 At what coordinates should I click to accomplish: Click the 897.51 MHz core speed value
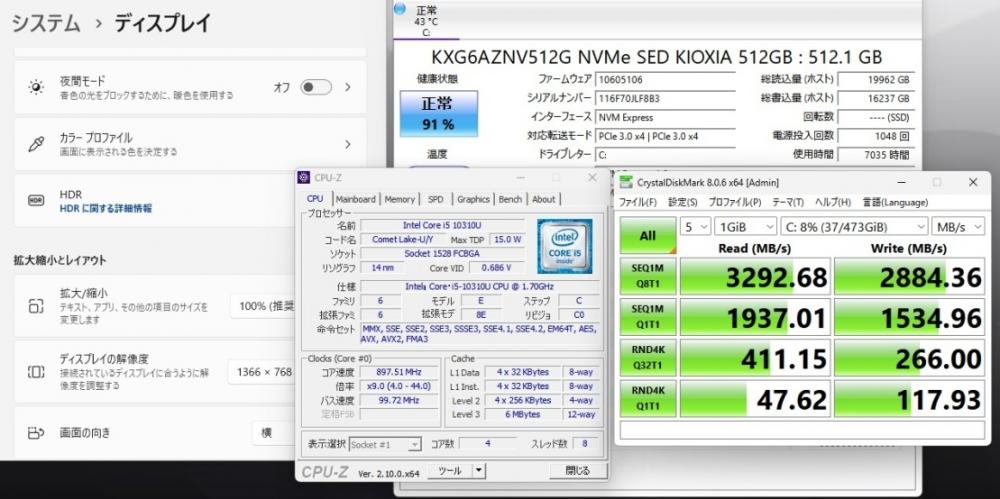click(400, 373)
